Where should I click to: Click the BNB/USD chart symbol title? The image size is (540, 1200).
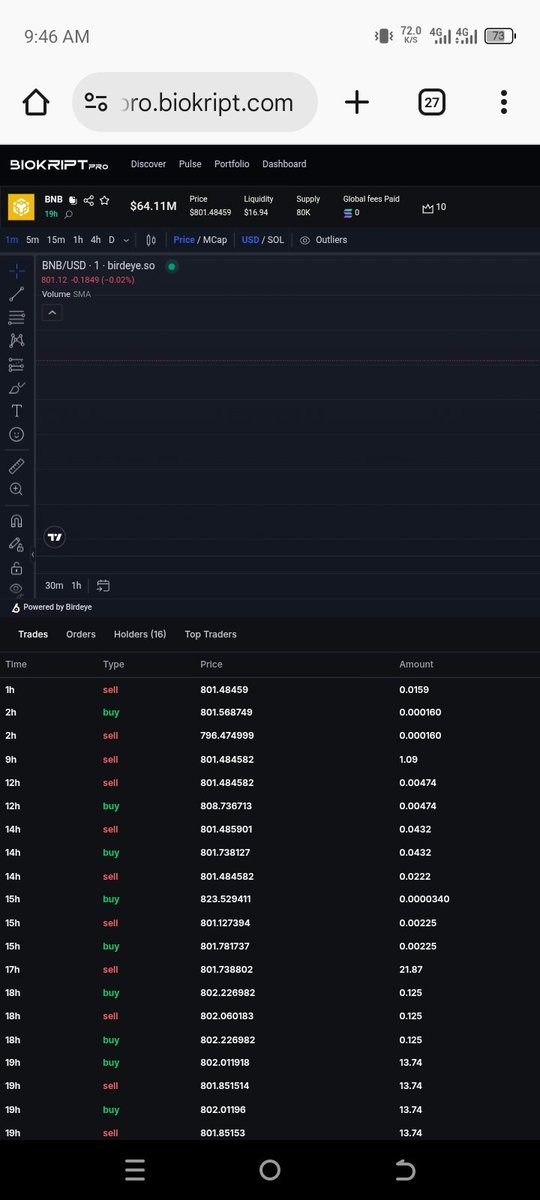tap(98, 266)
